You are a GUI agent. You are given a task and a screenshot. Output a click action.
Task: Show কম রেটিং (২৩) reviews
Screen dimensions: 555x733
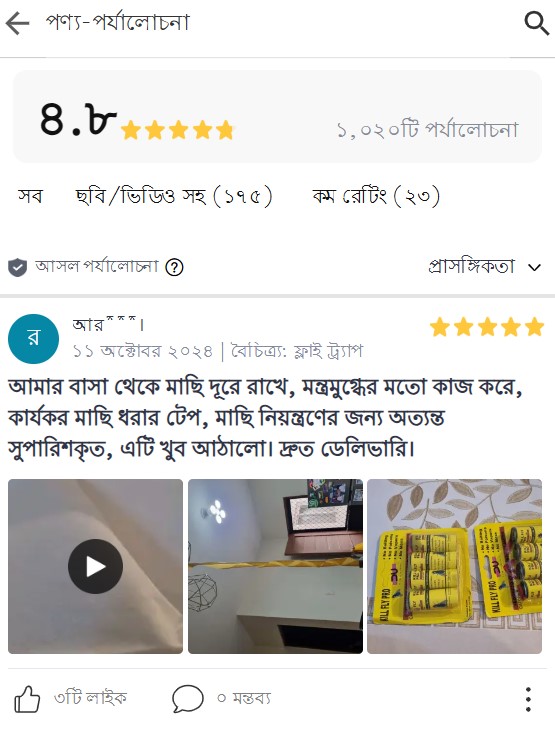pos(376,196)
